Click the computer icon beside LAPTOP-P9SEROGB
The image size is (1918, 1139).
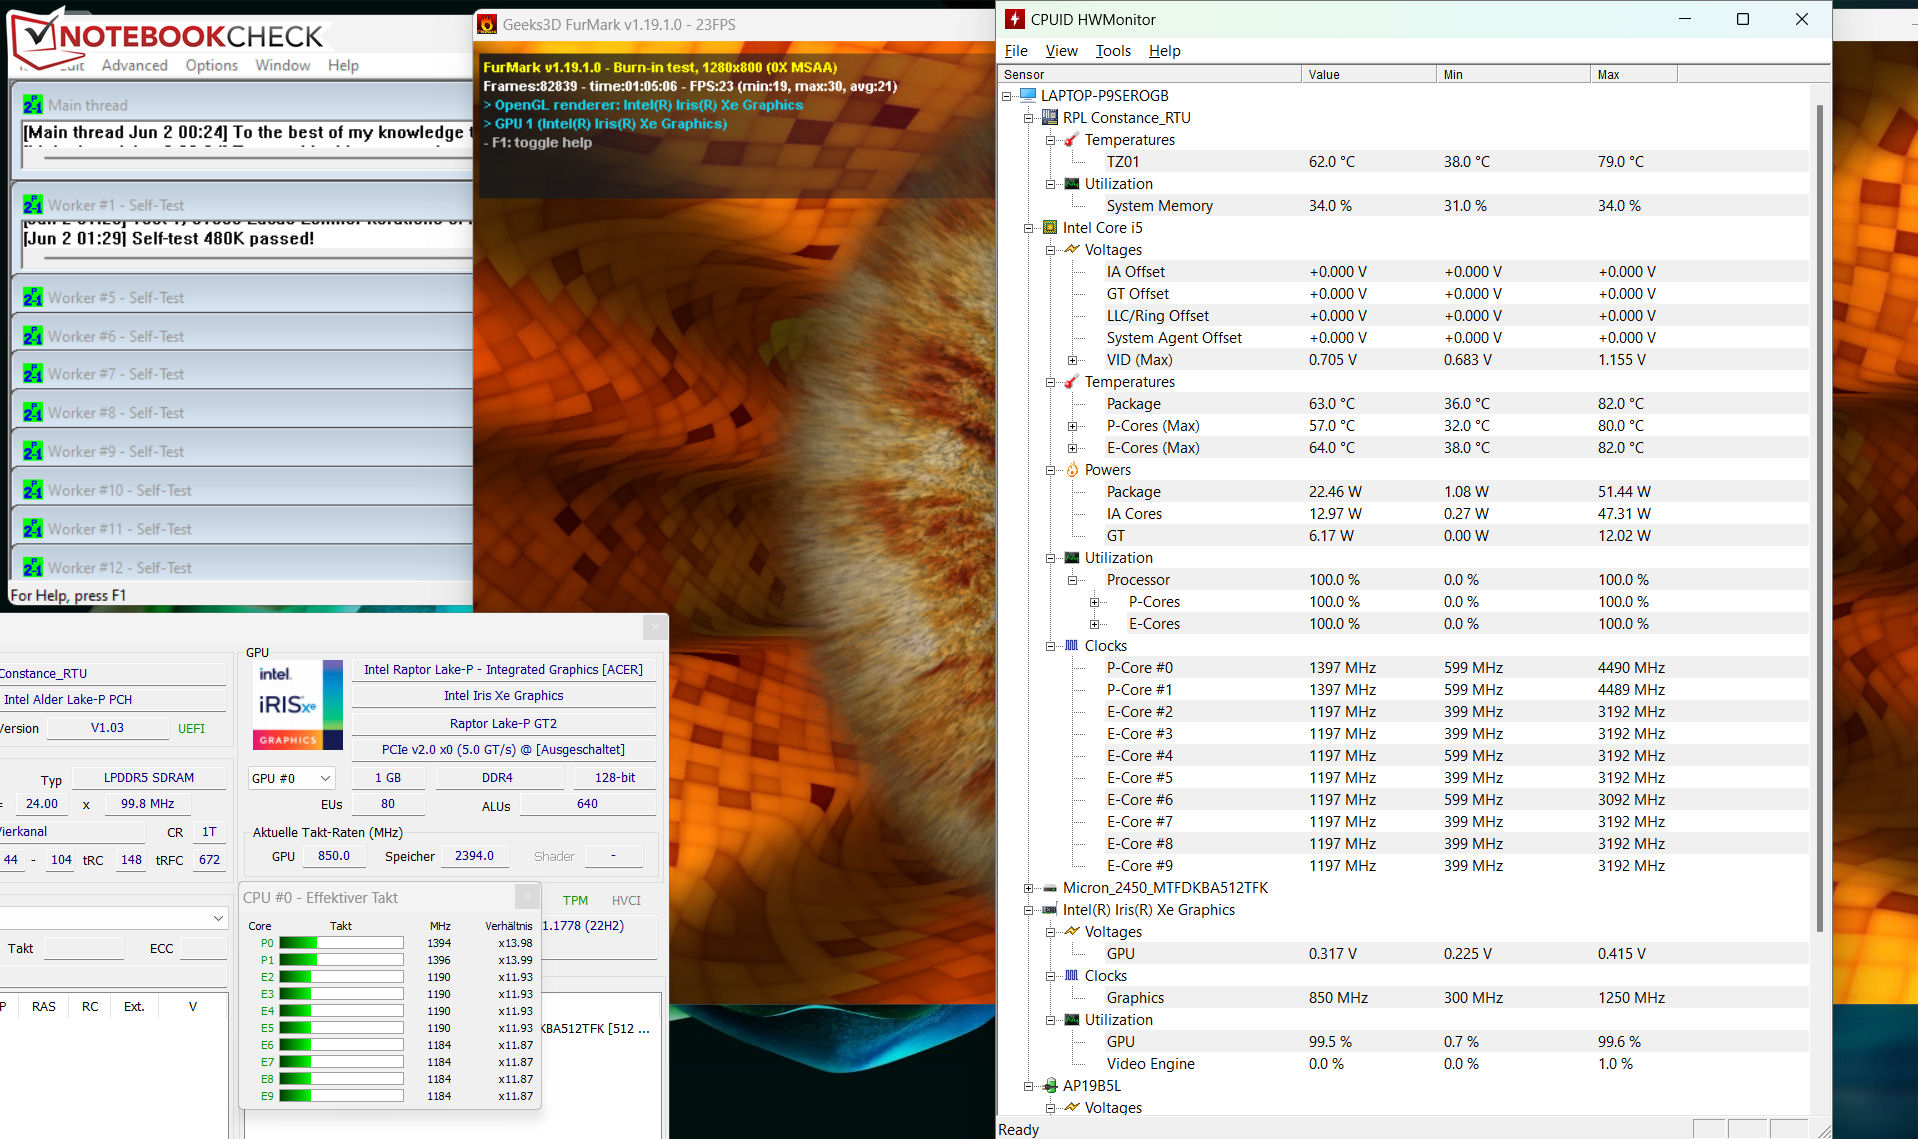click(1027, 95)
